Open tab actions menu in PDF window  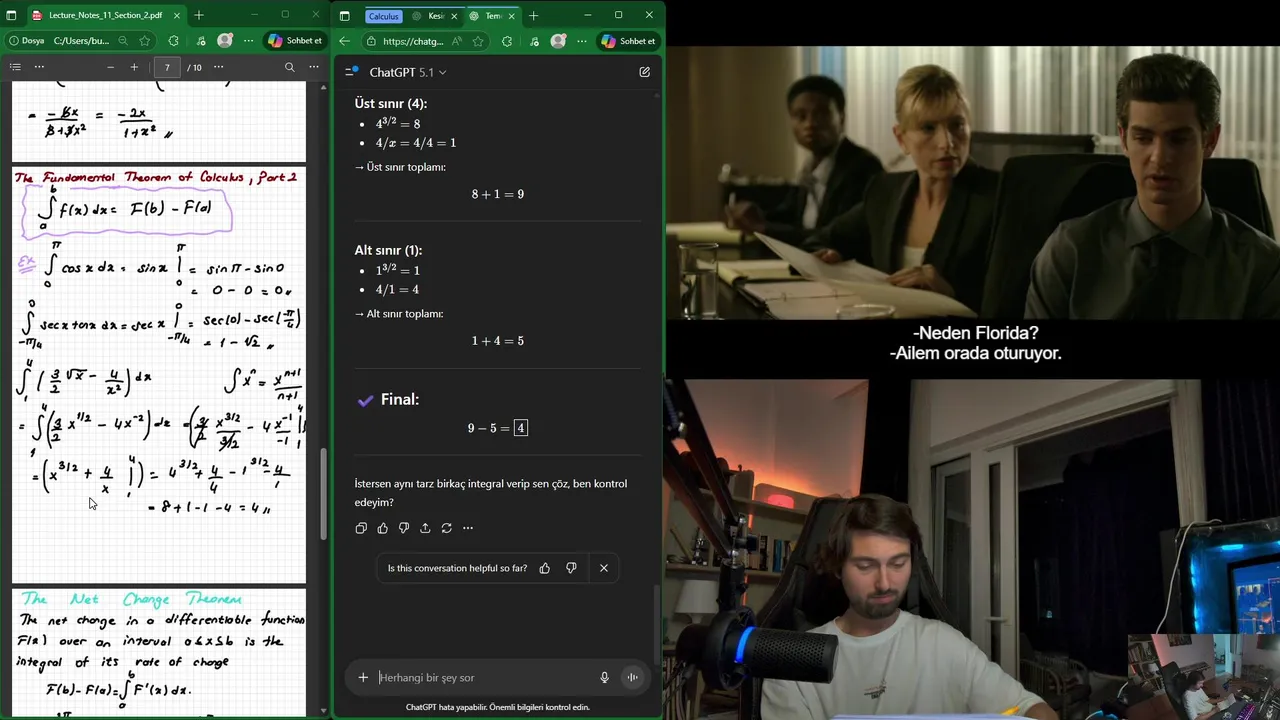pos(11,15)
